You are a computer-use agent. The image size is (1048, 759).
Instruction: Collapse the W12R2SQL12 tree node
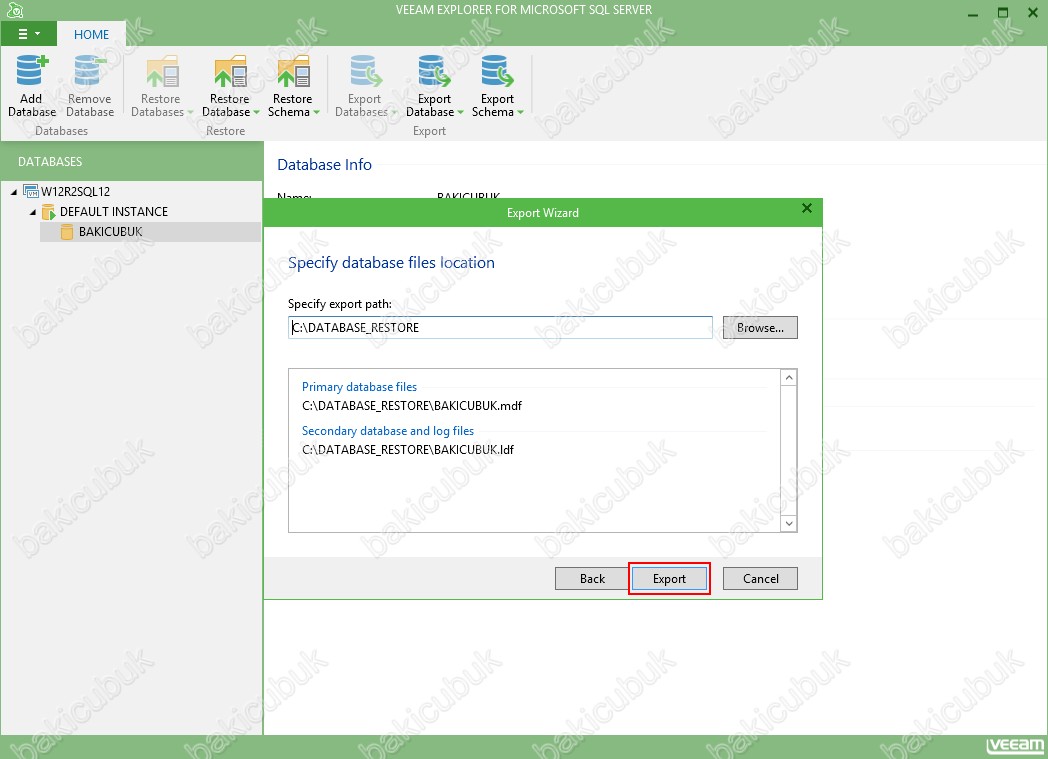click(x=14, y=192)
